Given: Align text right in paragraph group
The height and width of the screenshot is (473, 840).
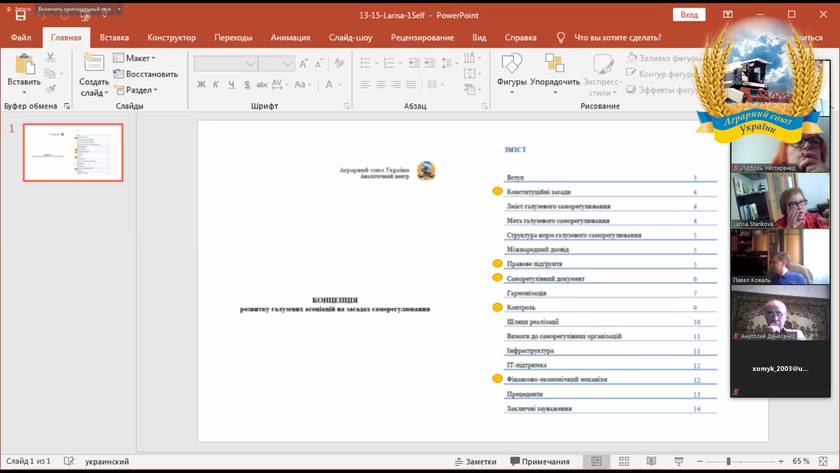Looking at the screenshot, I should pyautogui.click(x=396, y=84).
